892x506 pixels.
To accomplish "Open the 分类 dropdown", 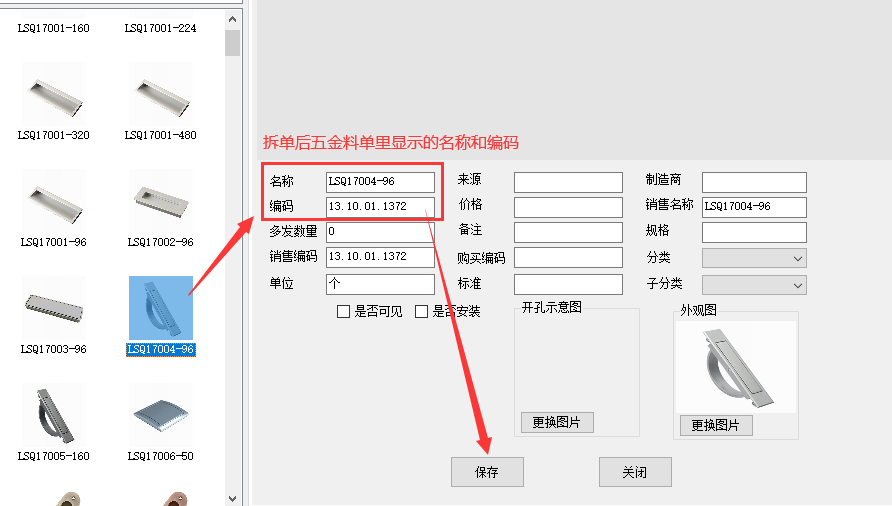I will [x=754, y=258].
